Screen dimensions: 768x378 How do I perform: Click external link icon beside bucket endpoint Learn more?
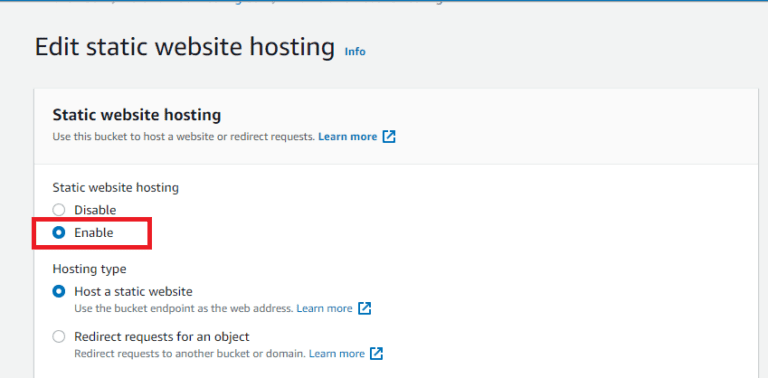[364, 308]
